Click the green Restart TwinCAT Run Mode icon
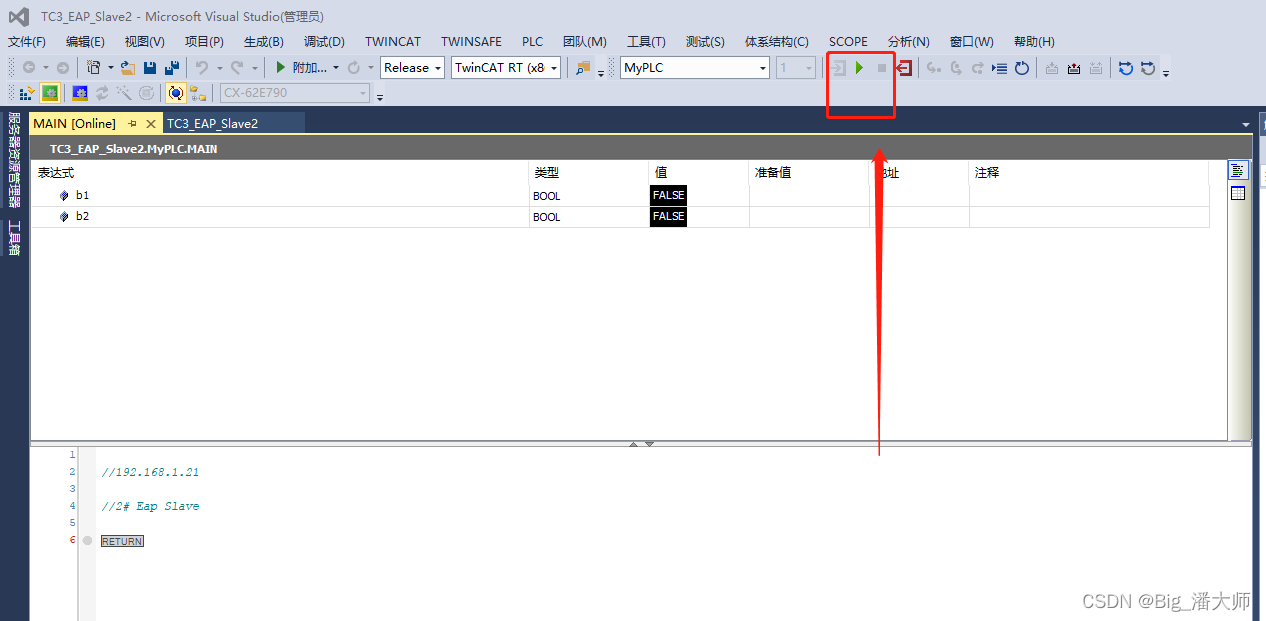 point(50,93)
